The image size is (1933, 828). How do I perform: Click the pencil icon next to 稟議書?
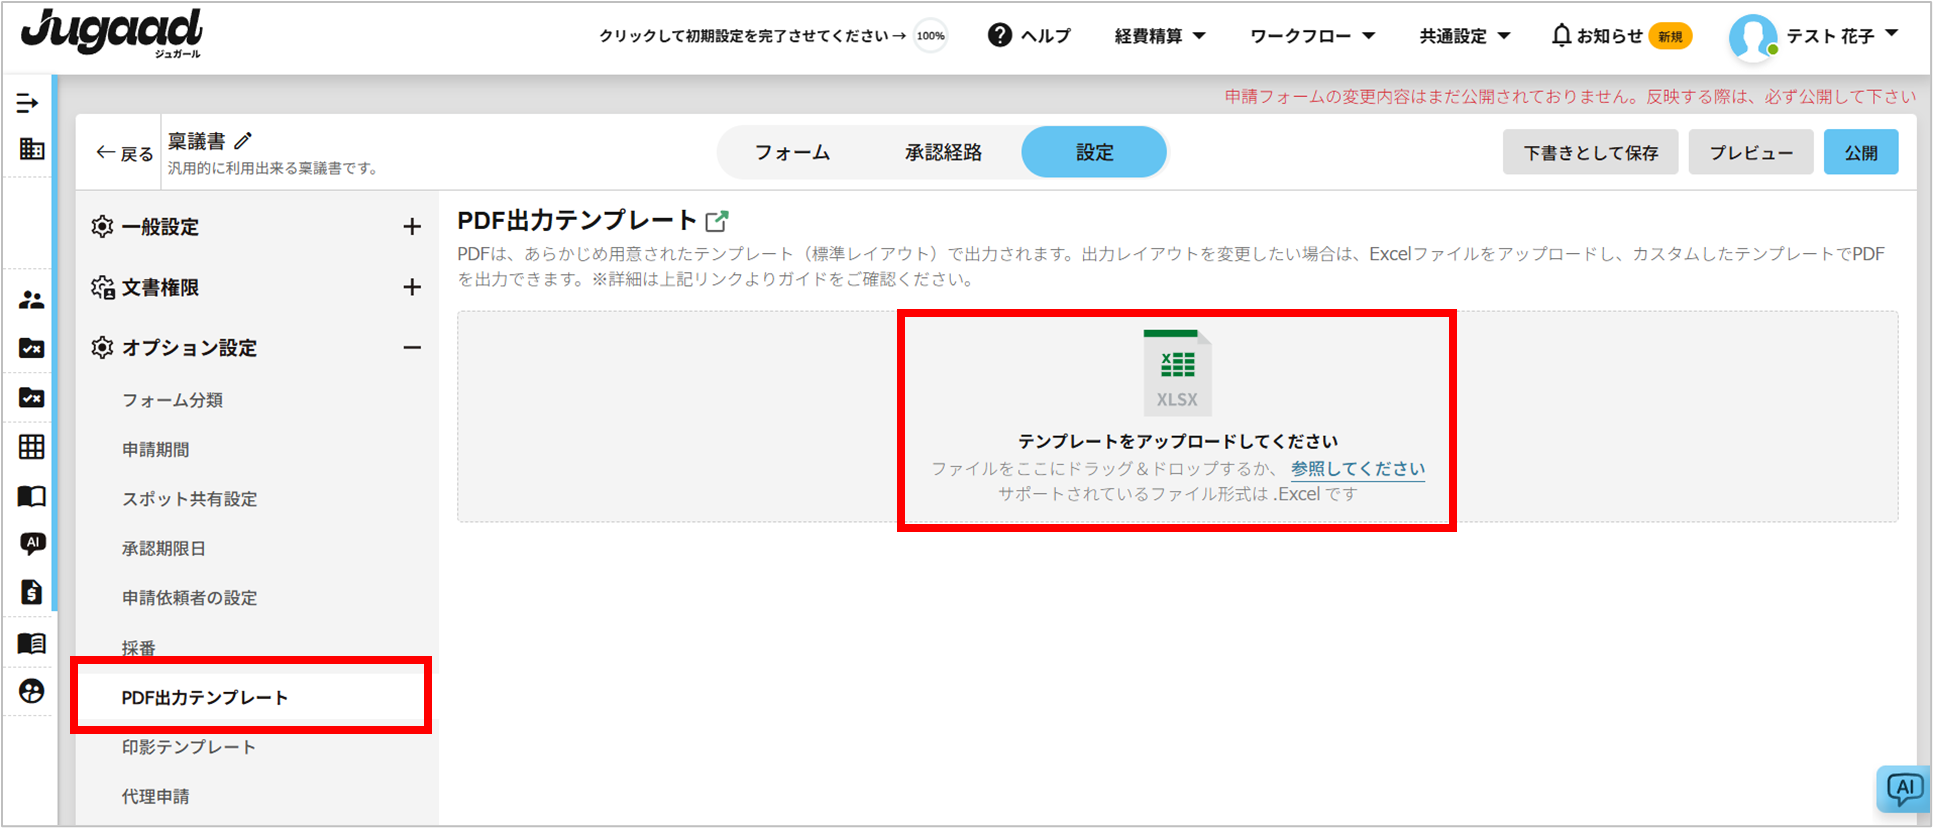tap(243, 141)
